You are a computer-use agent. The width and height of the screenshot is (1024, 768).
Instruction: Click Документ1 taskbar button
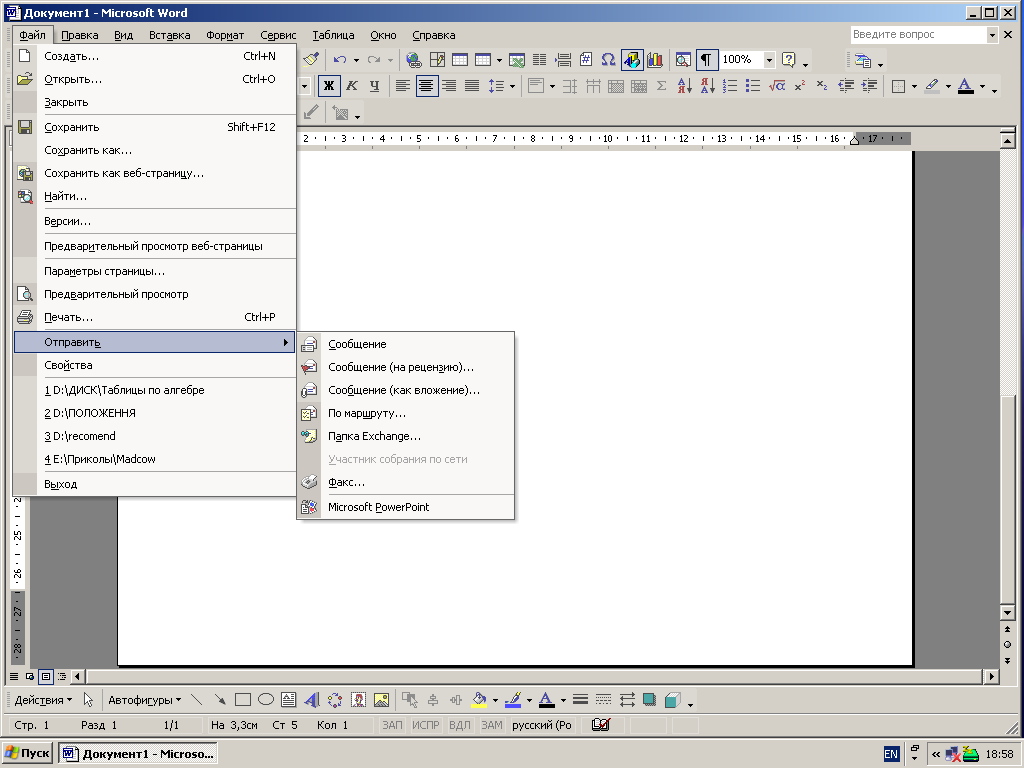[x=138, y=754]
